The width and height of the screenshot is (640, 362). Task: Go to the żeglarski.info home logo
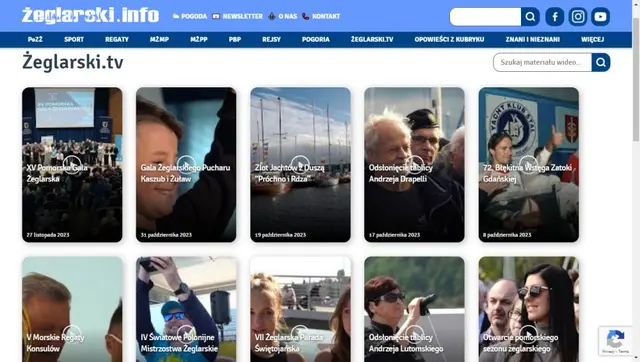pyautogui.click(x=90, y=16)
